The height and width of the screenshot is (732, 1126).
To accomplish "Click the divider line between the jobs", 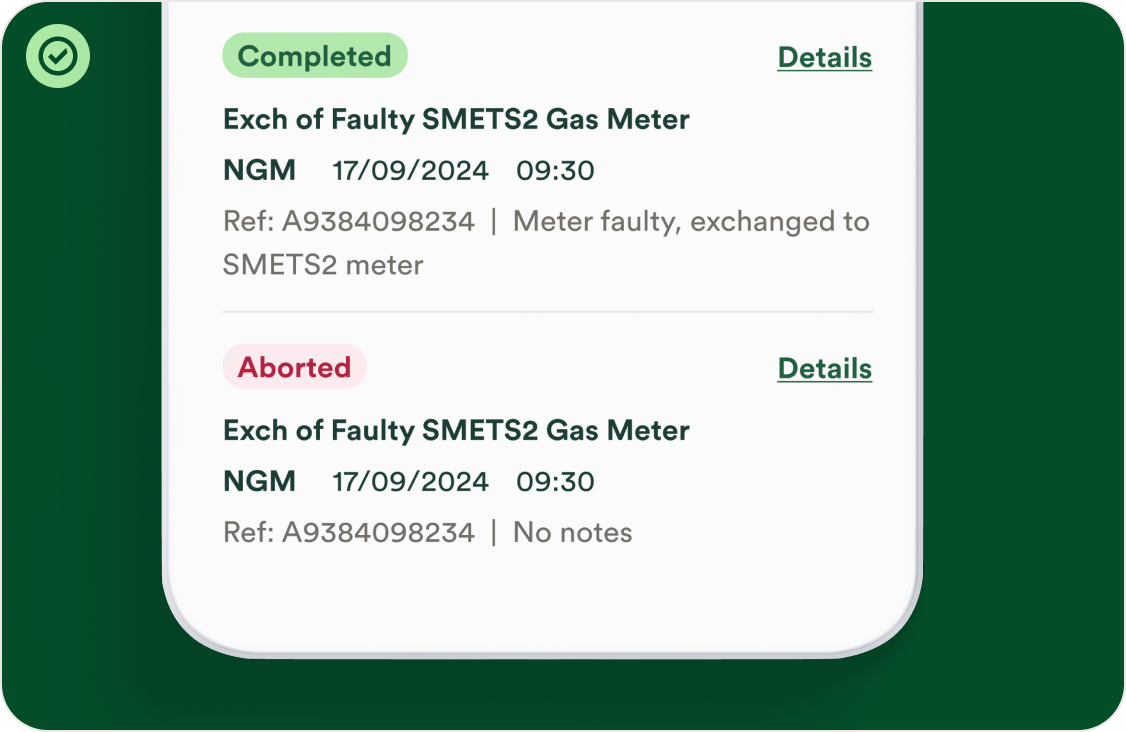I will [x=547, y=312].
